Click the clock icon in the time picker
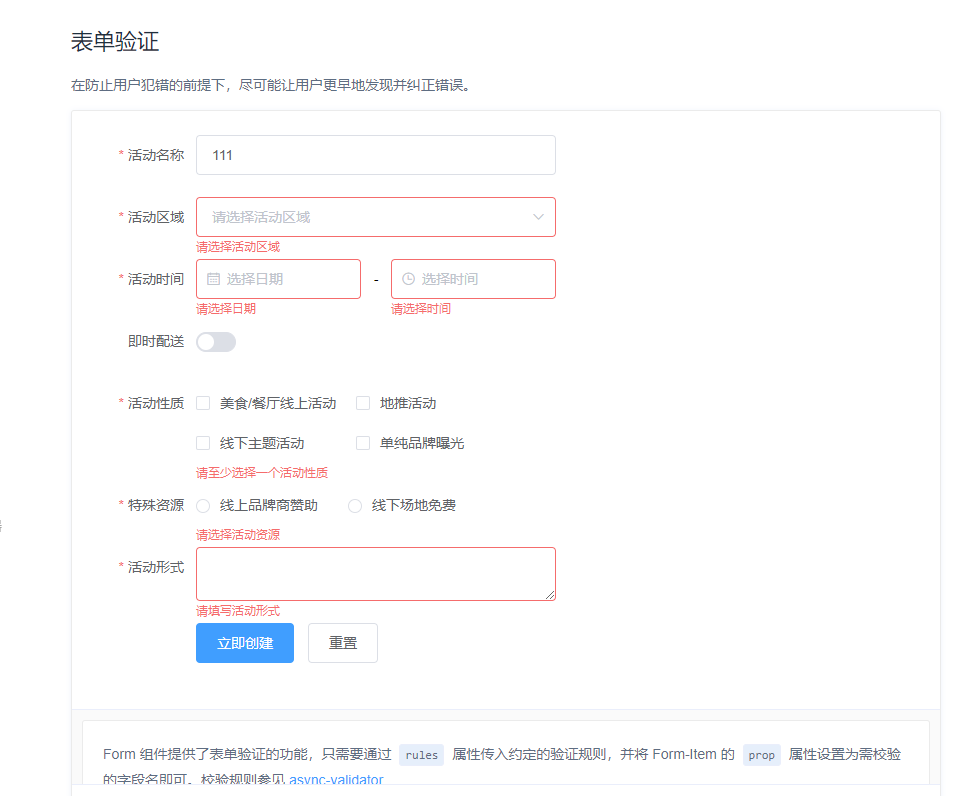 [409, 279]
